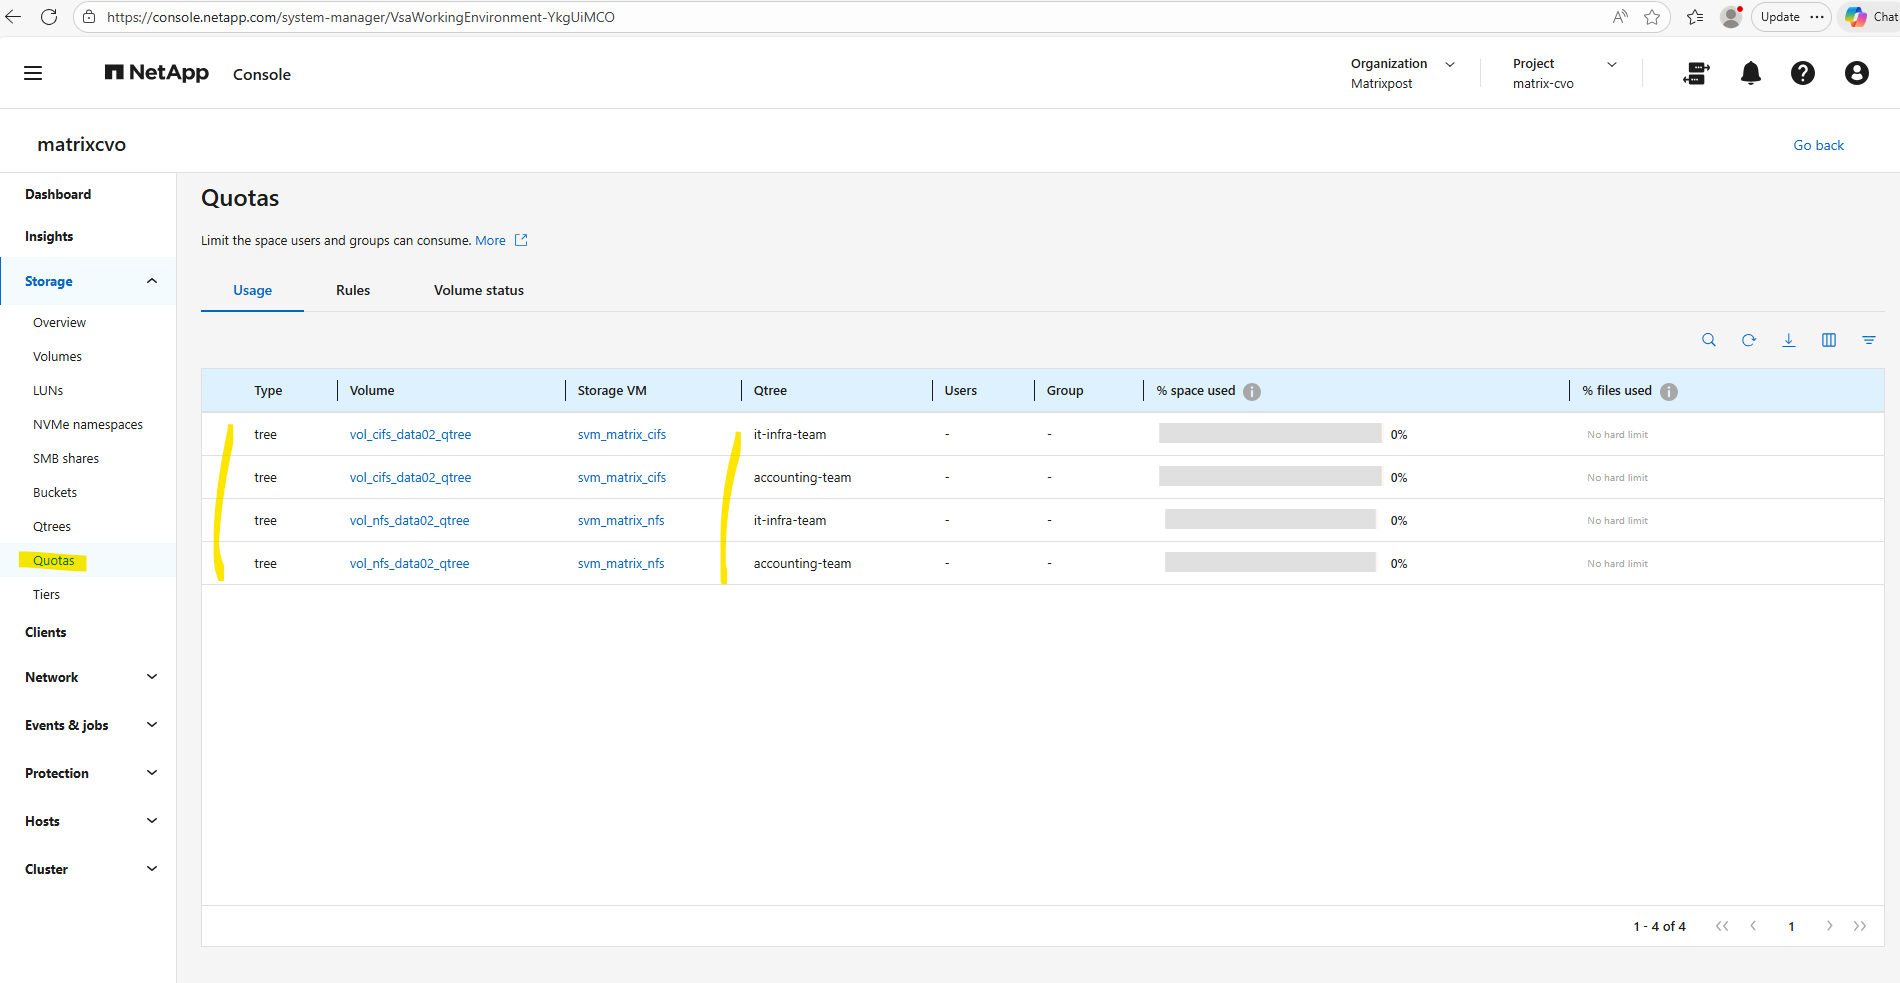Expand the Network sidebar section
Image resolution: width=1900 pixels, height=983 pixels.
point(152,677)
